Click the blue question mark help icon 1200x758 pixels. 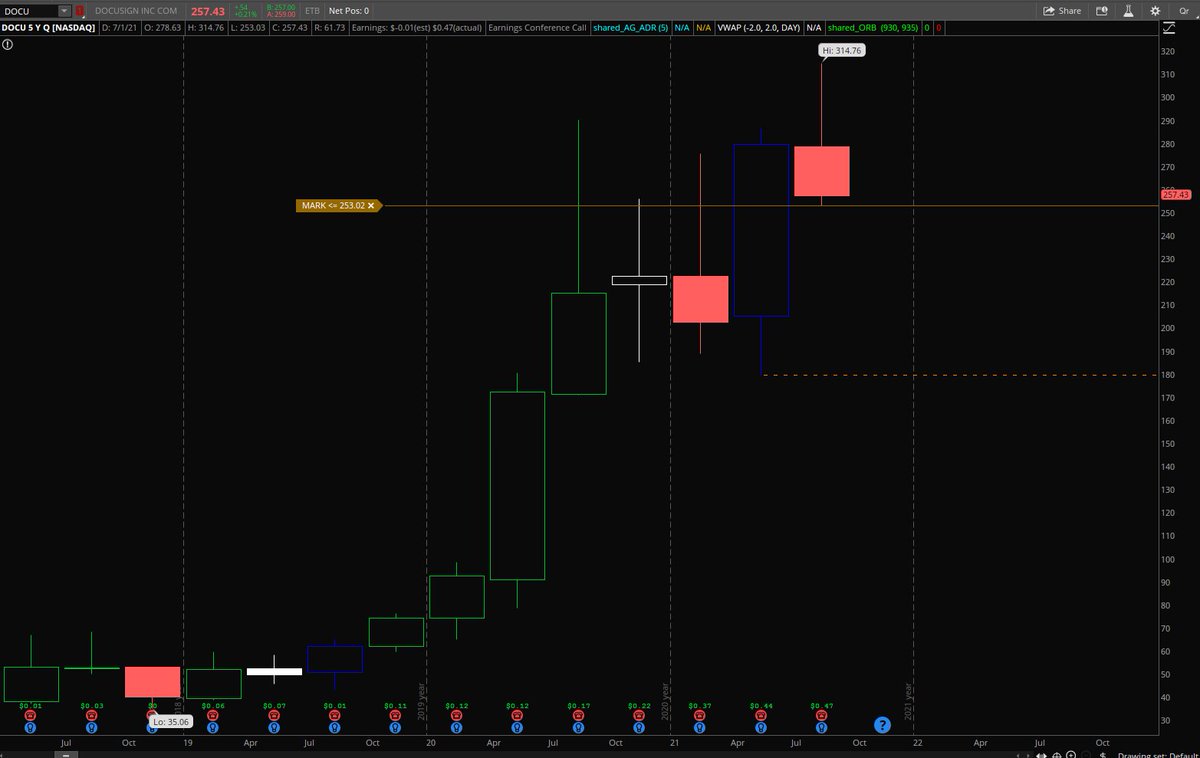[x=883, y=725]
